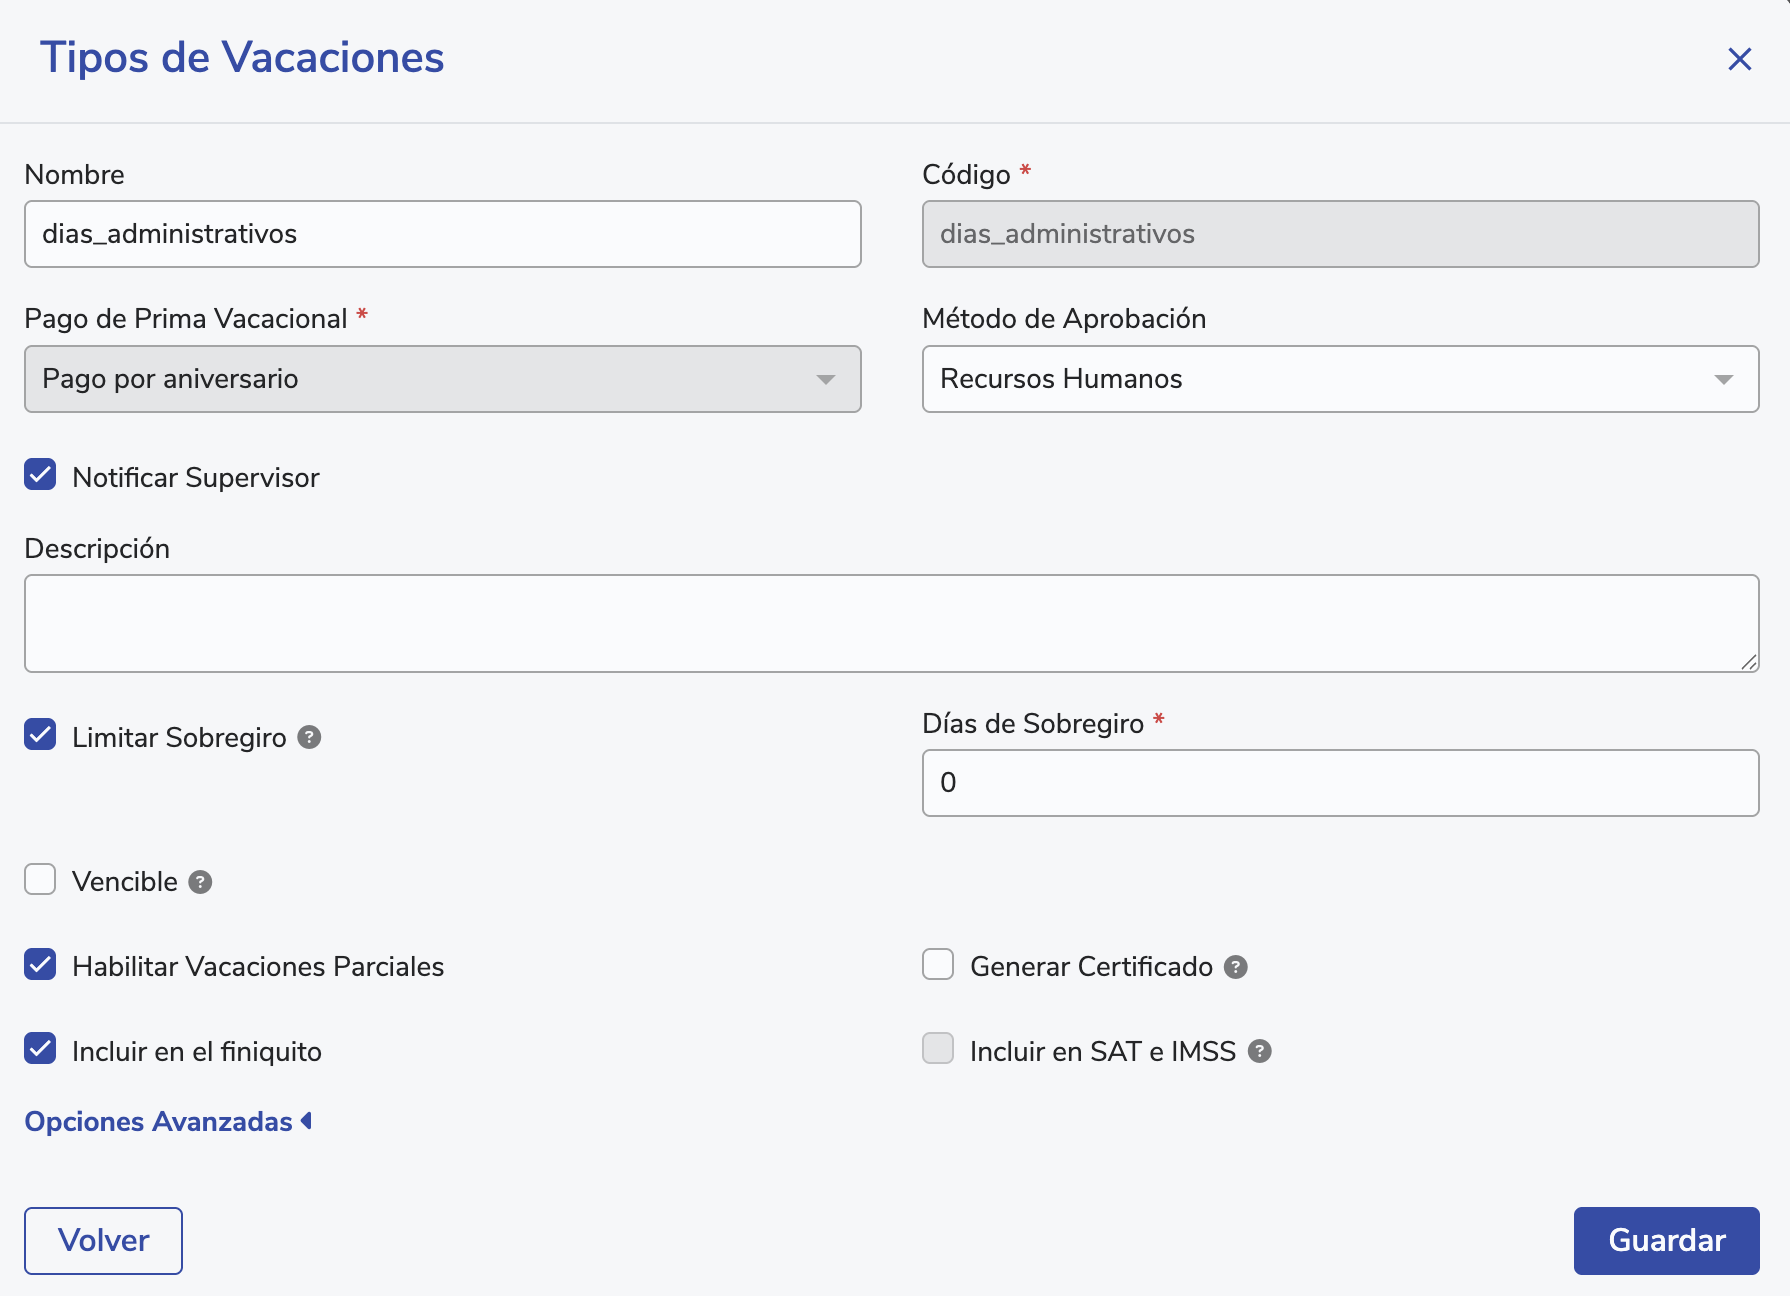Viewport: 1790px width, 1296px height.
Task: Open help icon beside Incluir en SAT e IMSS
Action: 1260,1051
